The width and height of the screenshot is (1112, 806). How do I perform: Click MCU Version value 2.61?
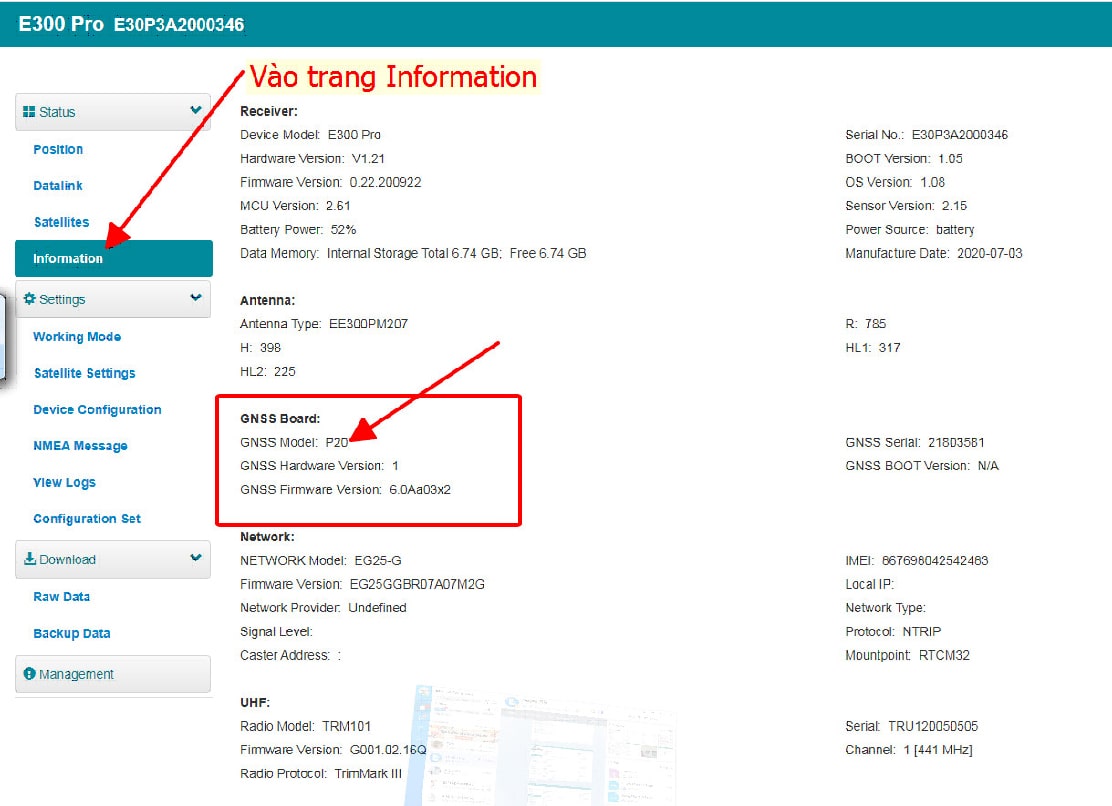338,206
